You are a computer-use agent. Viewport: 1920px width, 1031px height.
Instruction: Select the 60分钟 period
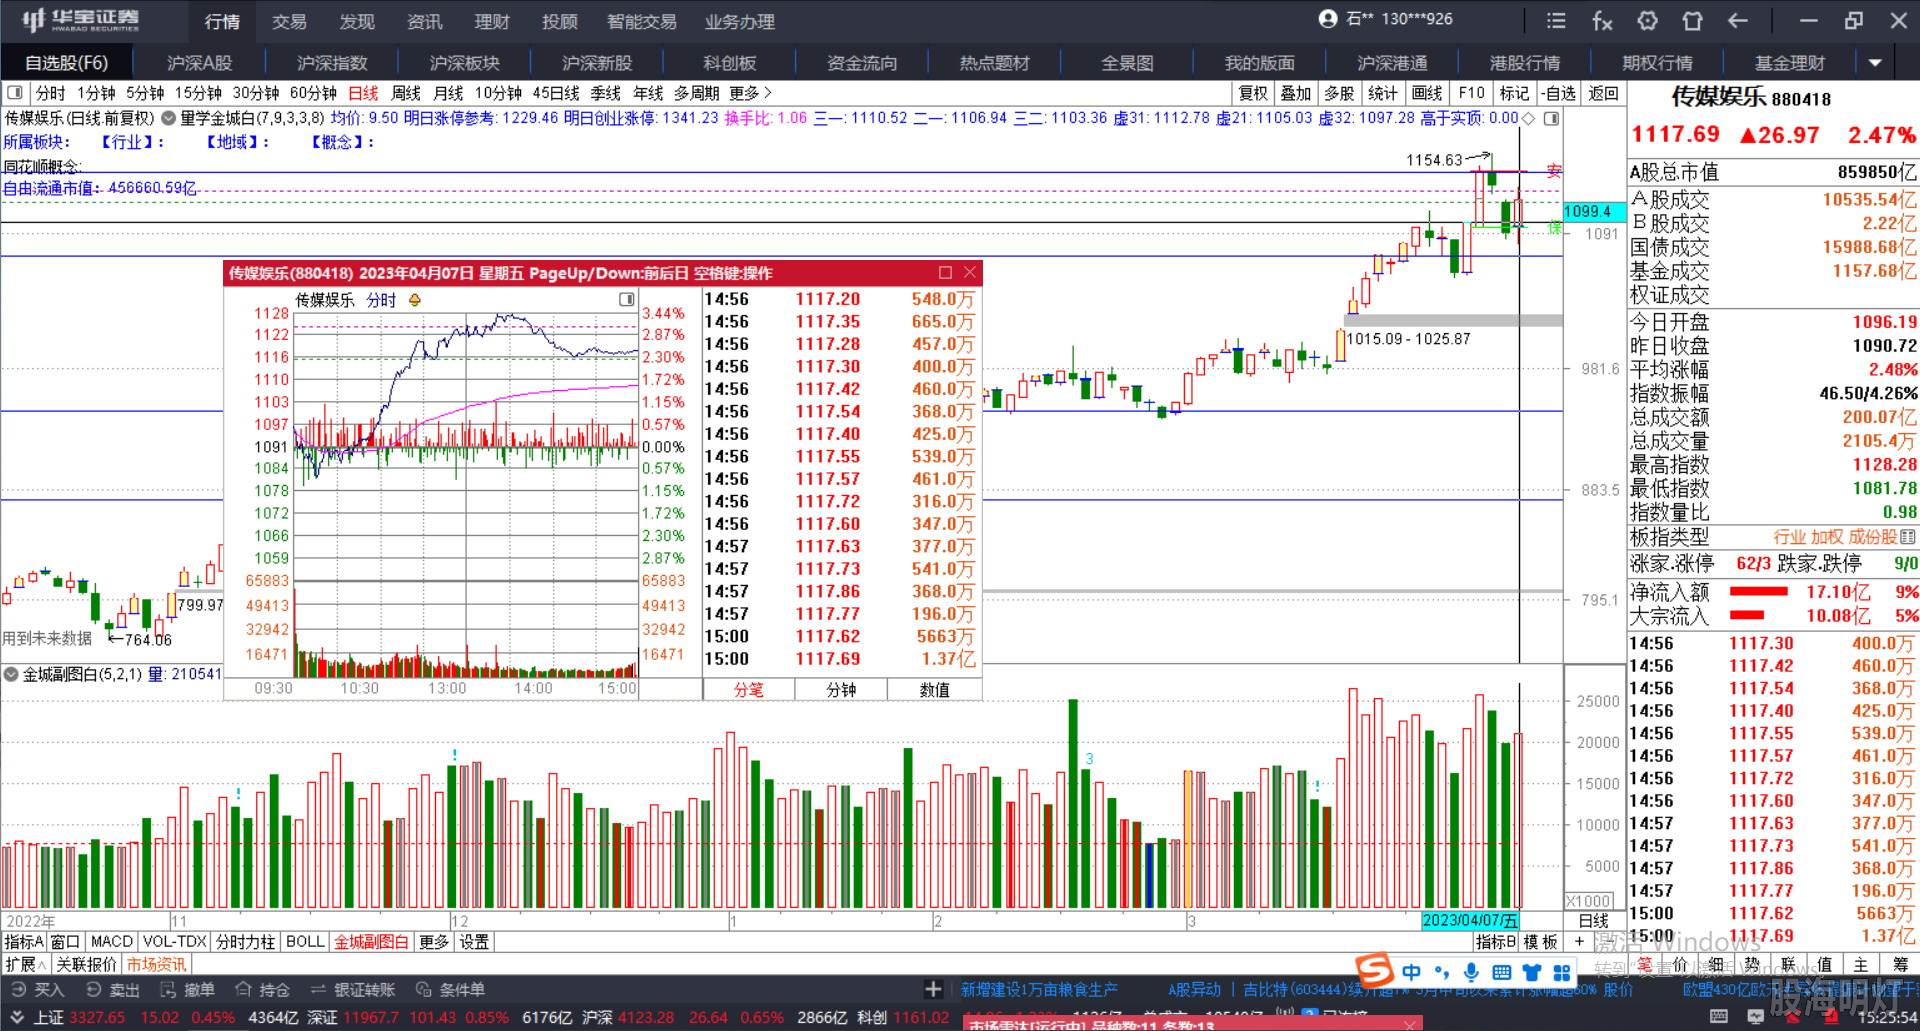point(313,93)
